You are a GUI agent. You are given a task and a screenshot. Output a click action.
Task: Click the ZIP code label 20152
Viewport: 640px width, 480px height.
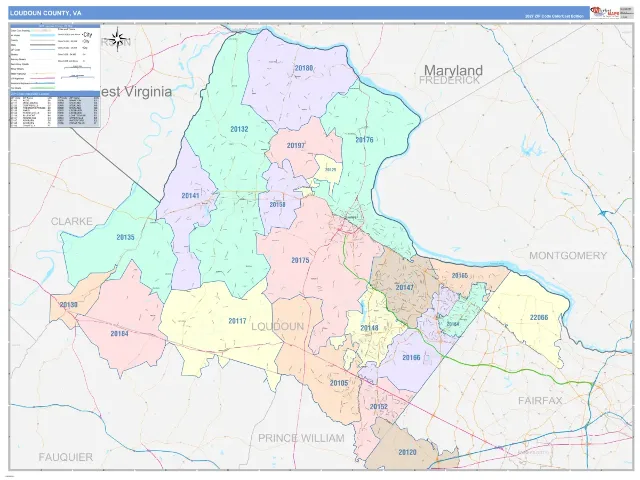[378, 407]
